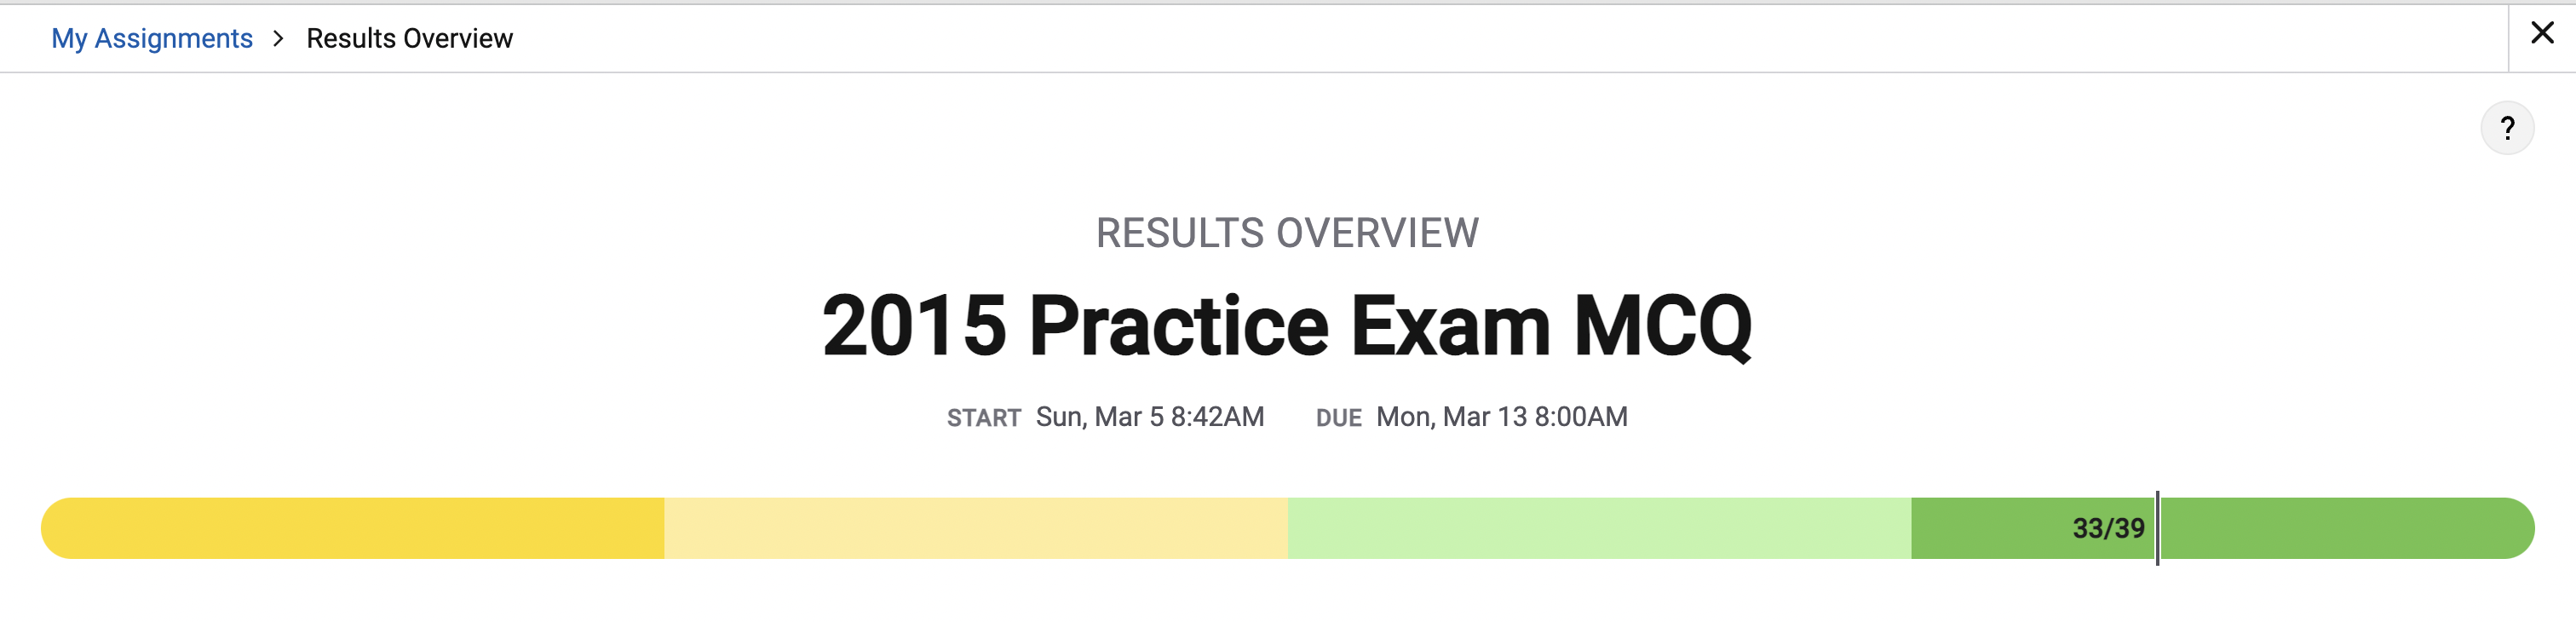Viewport: 2576px width, 622px height.
Task: Click the breadcrumb chevron separator
Action: click(x=277, y=38)
